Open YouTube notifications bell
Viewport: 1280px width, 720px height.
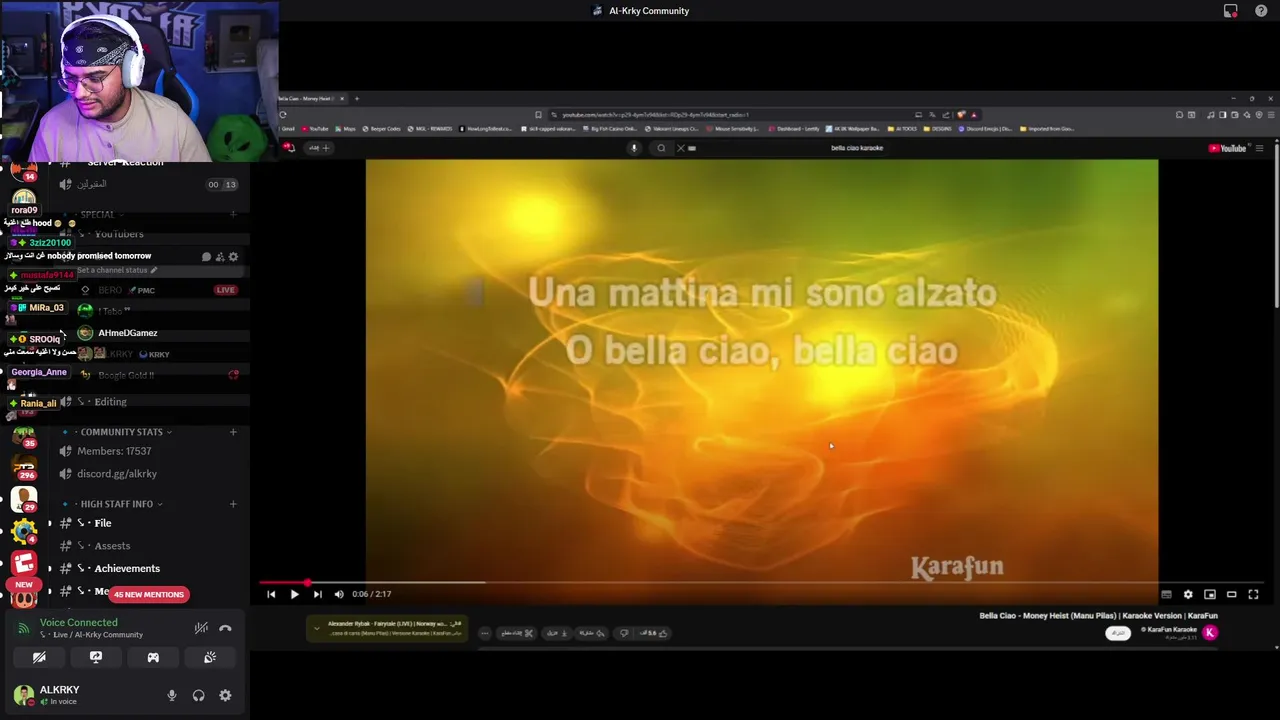tap(290, 148)
